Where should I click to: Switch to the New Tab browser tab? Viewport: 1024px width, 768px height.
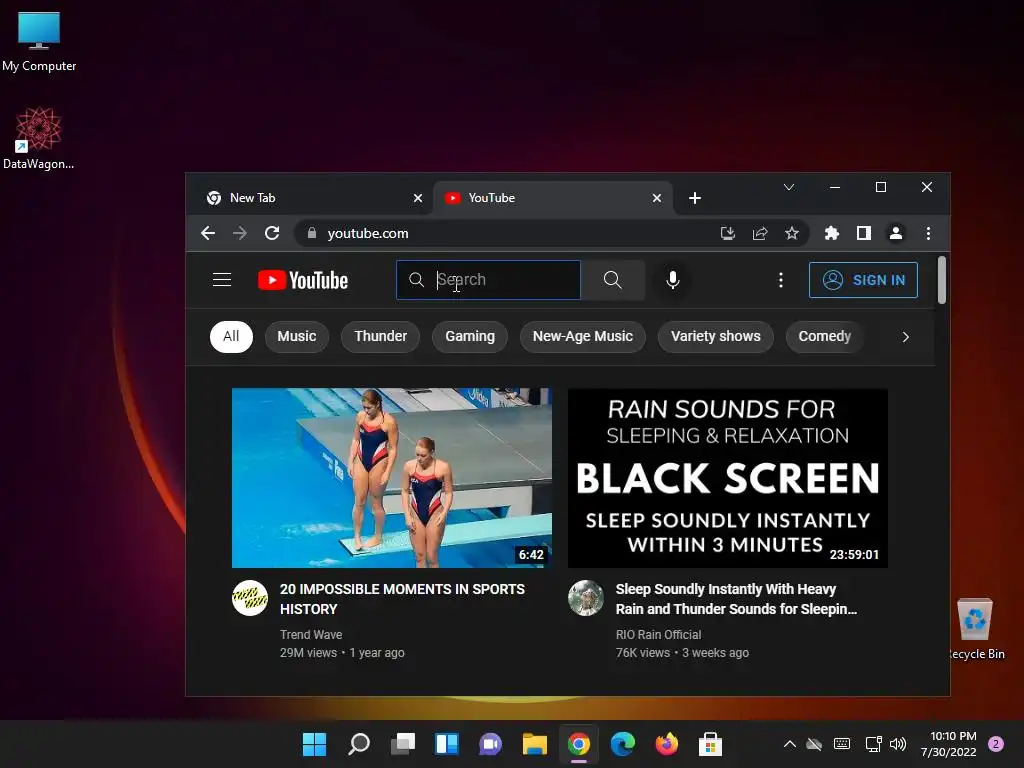tap(307, 198)
